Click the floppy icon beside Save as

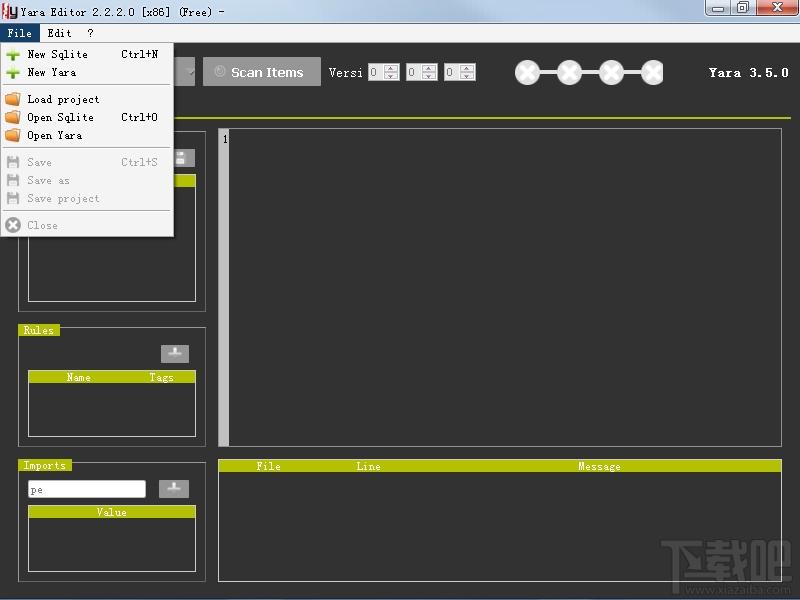13,180
